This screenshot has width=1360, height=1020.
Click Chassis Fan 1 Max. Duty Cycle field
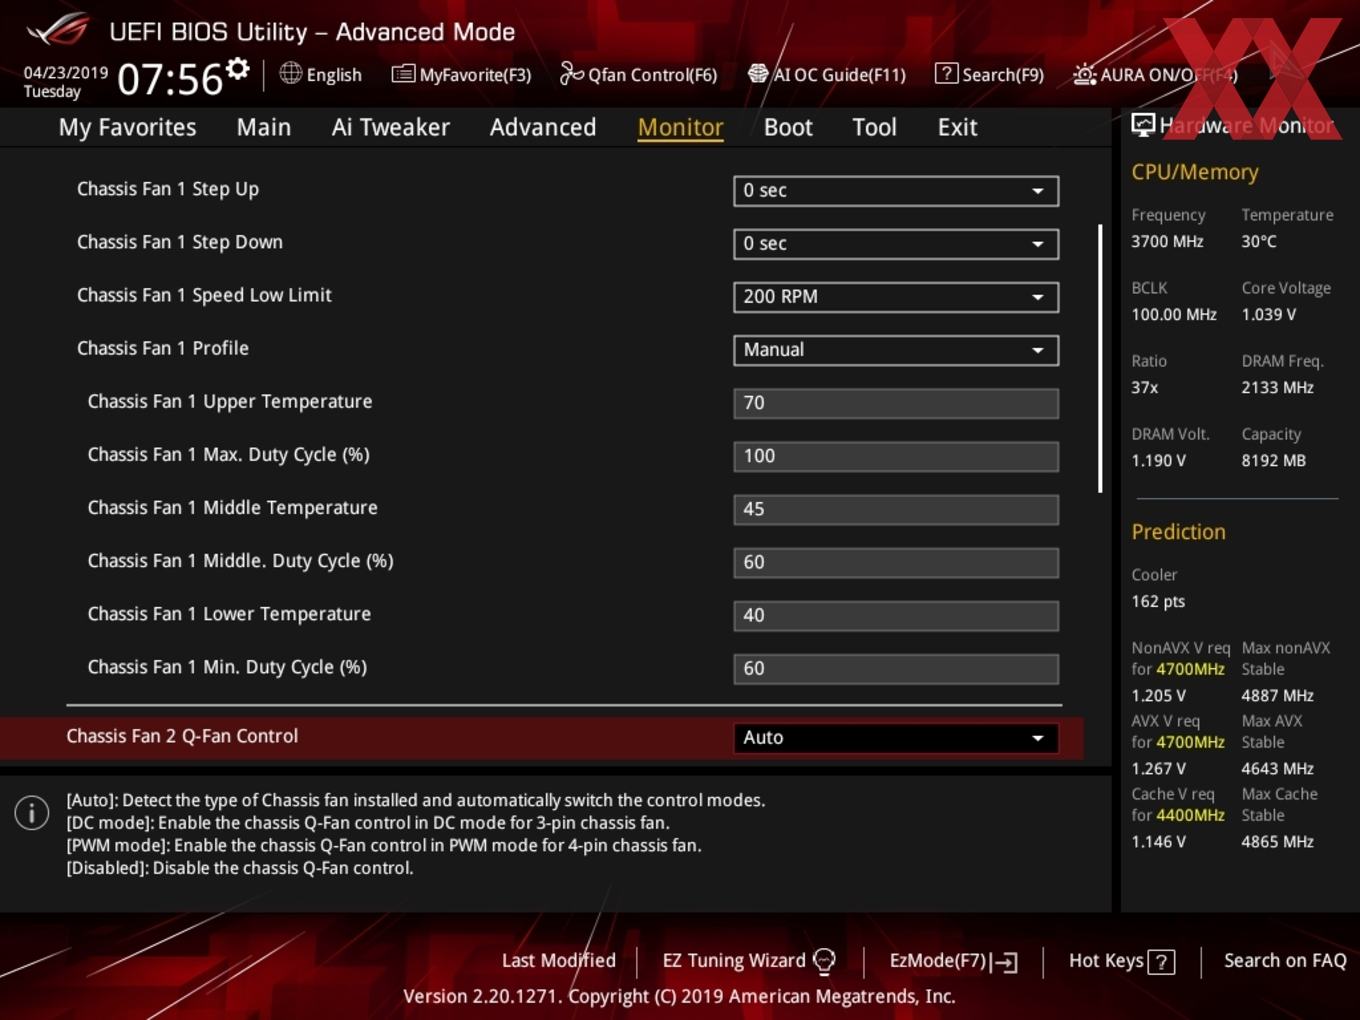tap(896, 456)
